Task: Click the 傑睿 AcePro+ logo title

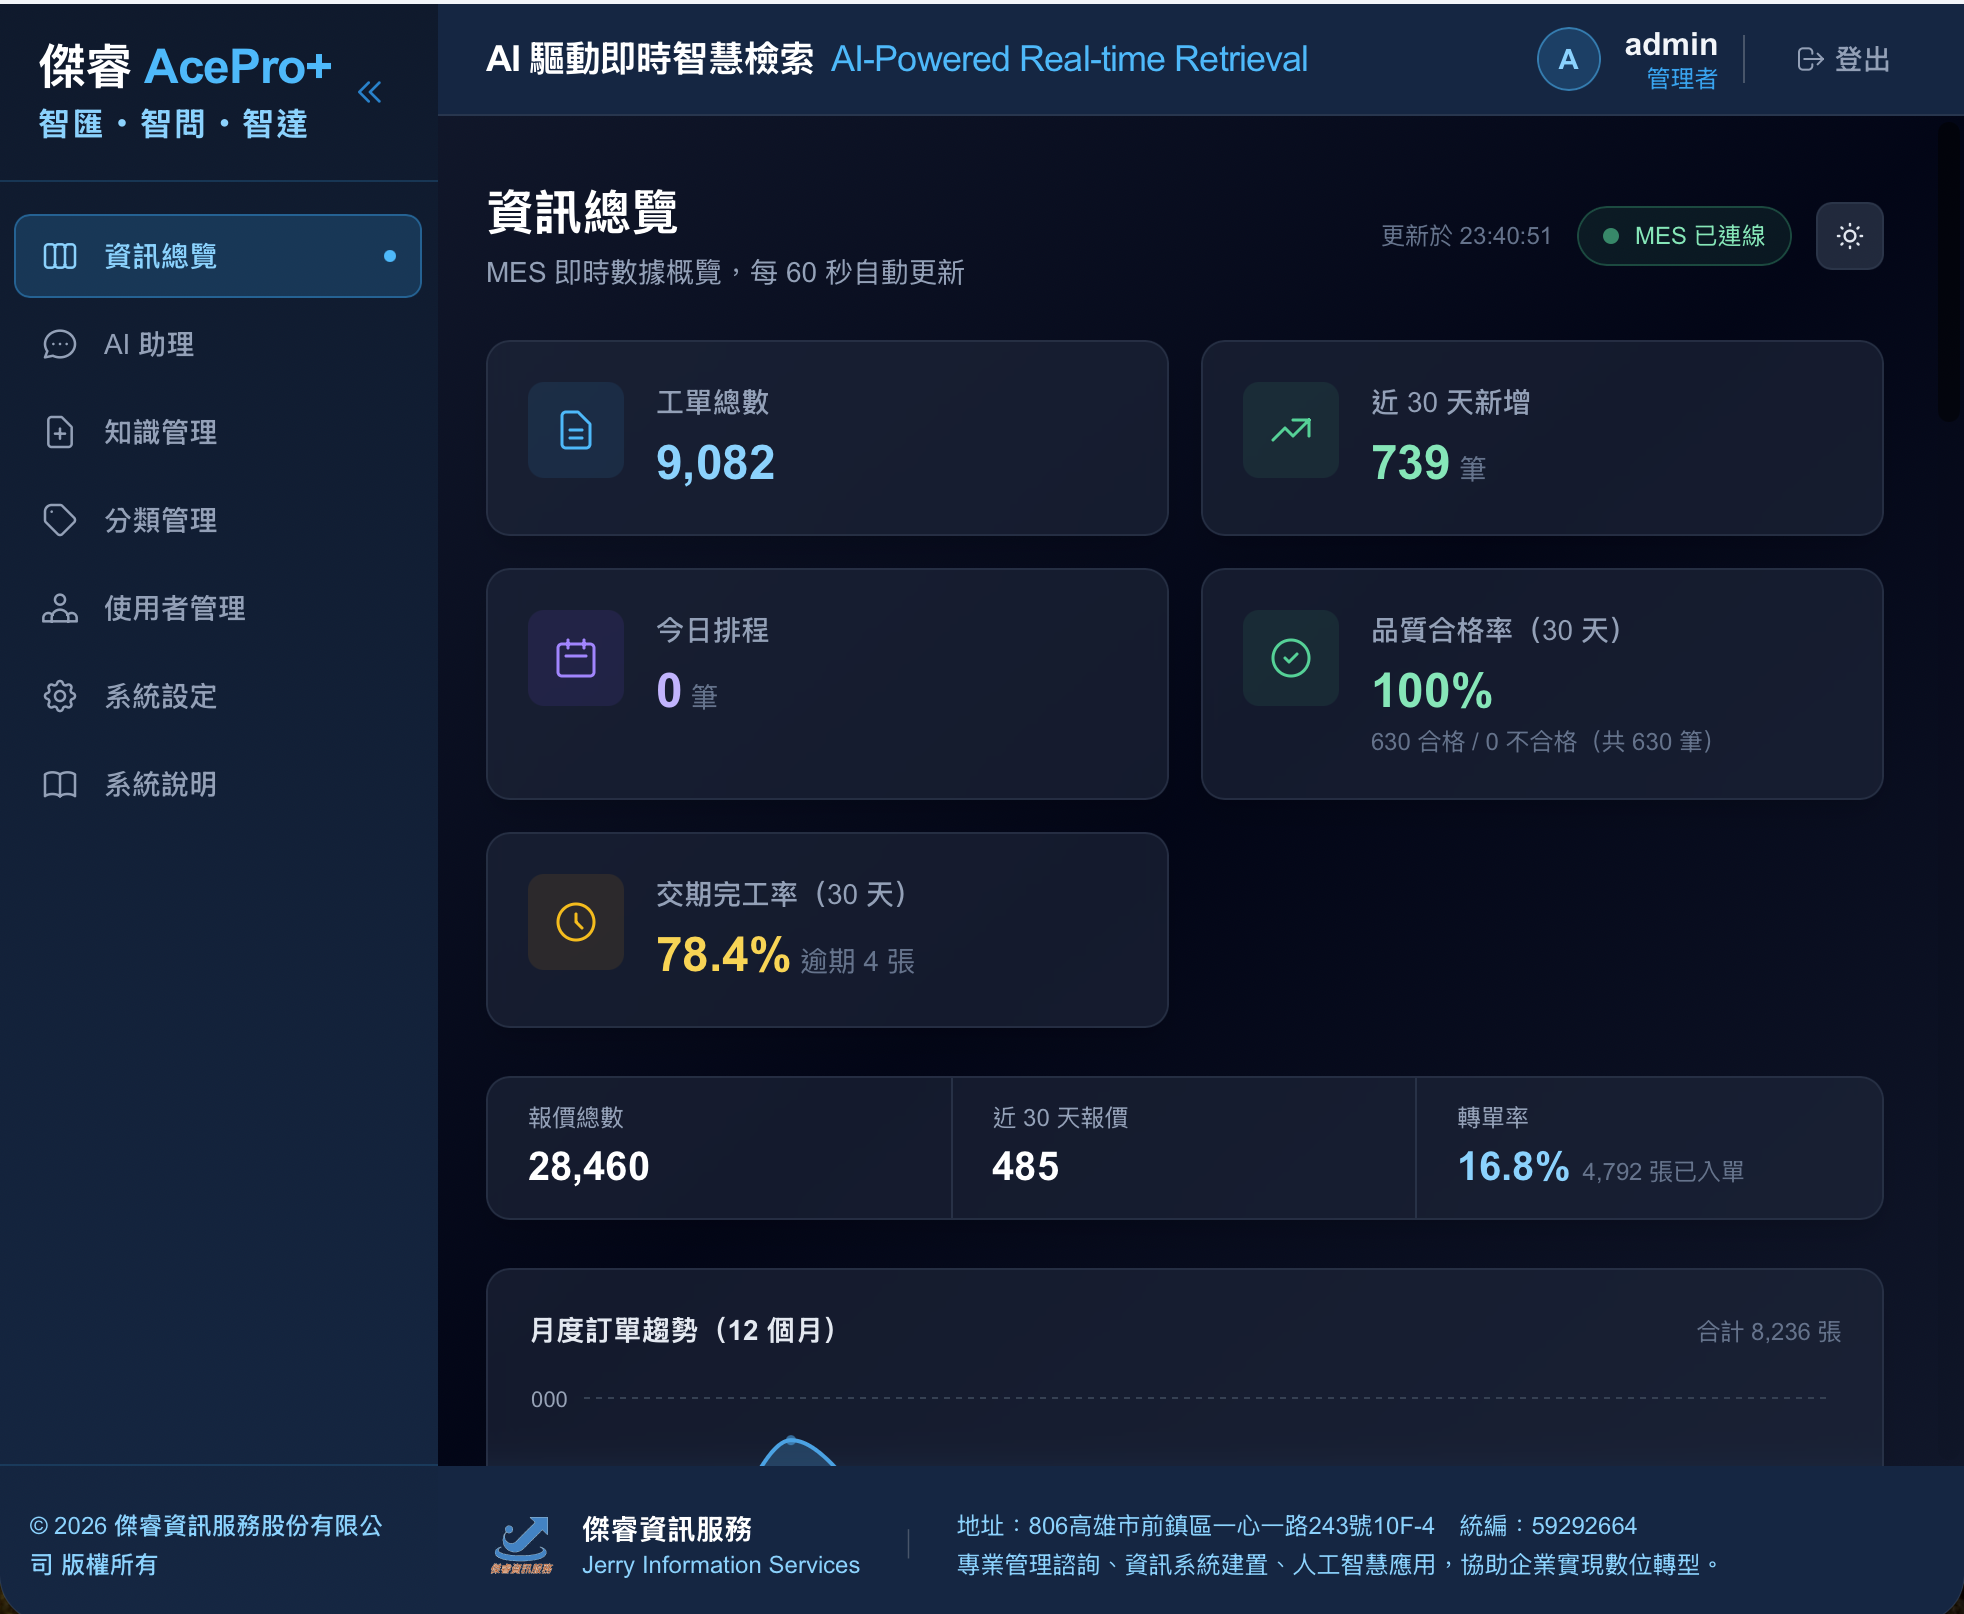Action: (185, 67)
